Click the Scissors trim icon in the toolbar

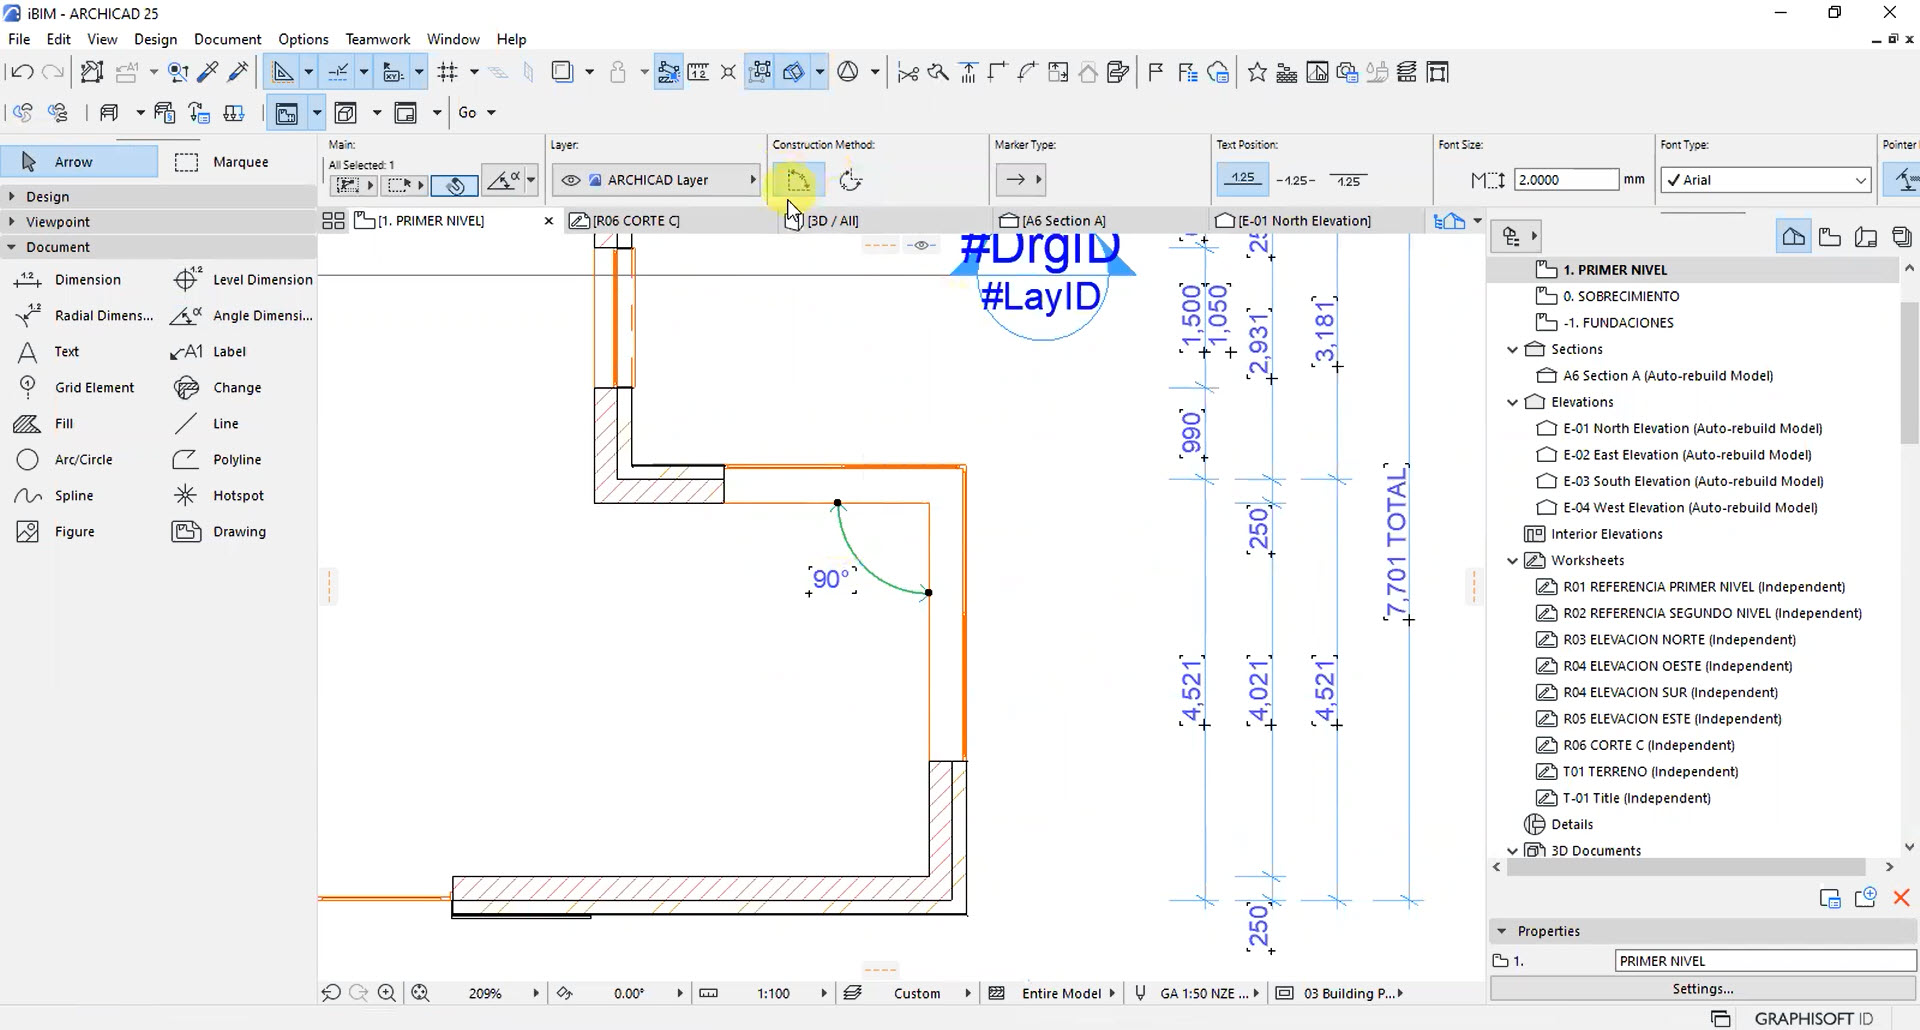click(x=907, y=71)
